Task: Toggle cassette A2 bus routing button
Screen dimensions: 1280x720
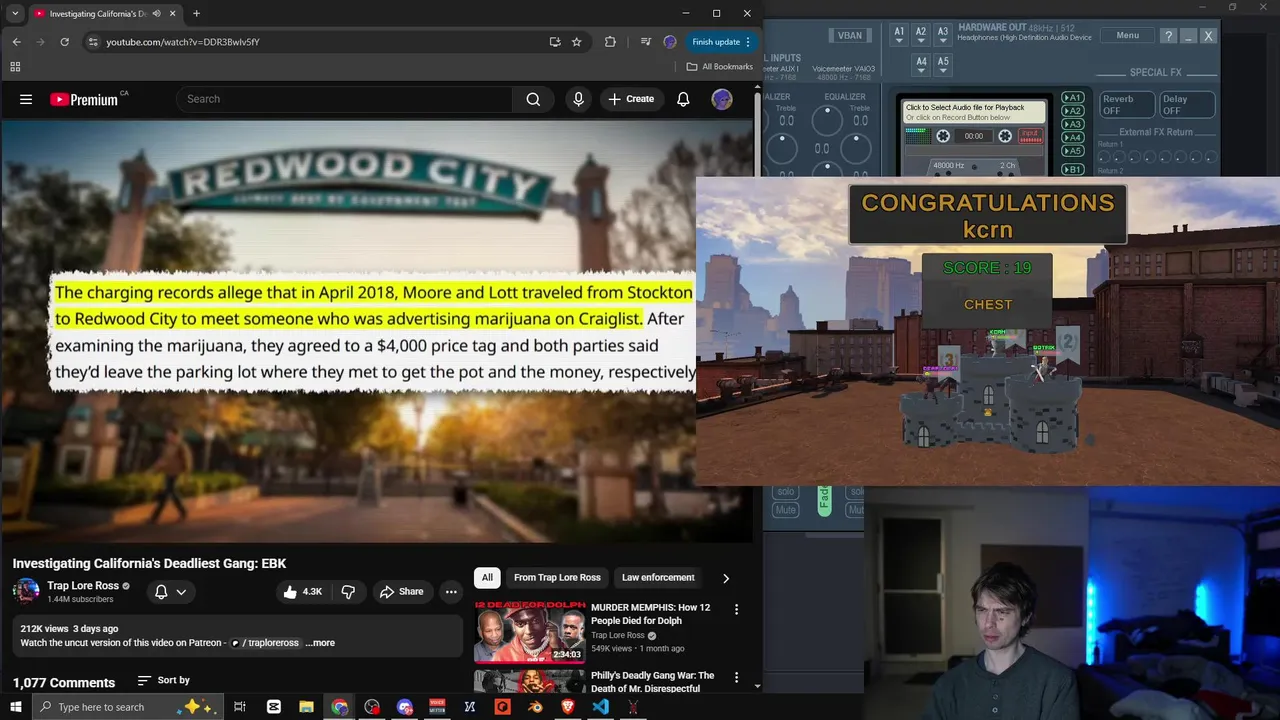Action: coord(1072,111)
